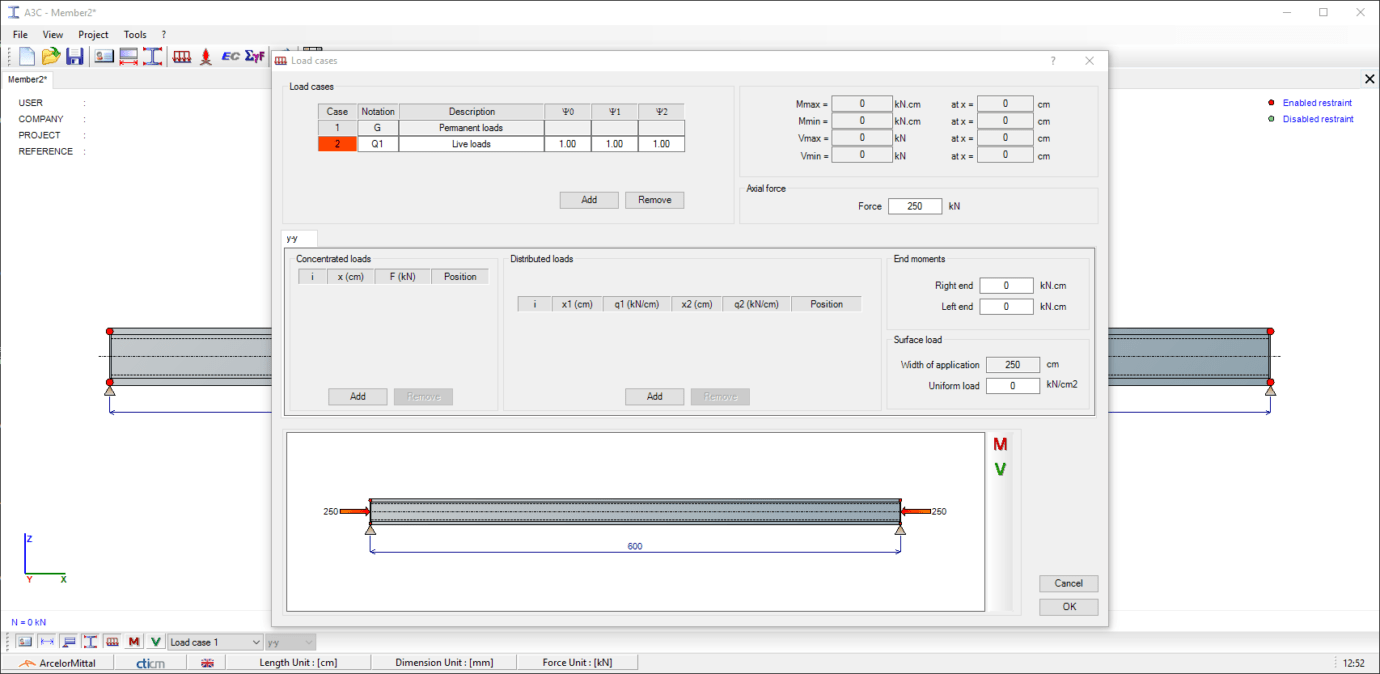Viewport: 1380px width, 674px height.
Task: Select case 1 row number cell
Action: click(x=338, y=128)
